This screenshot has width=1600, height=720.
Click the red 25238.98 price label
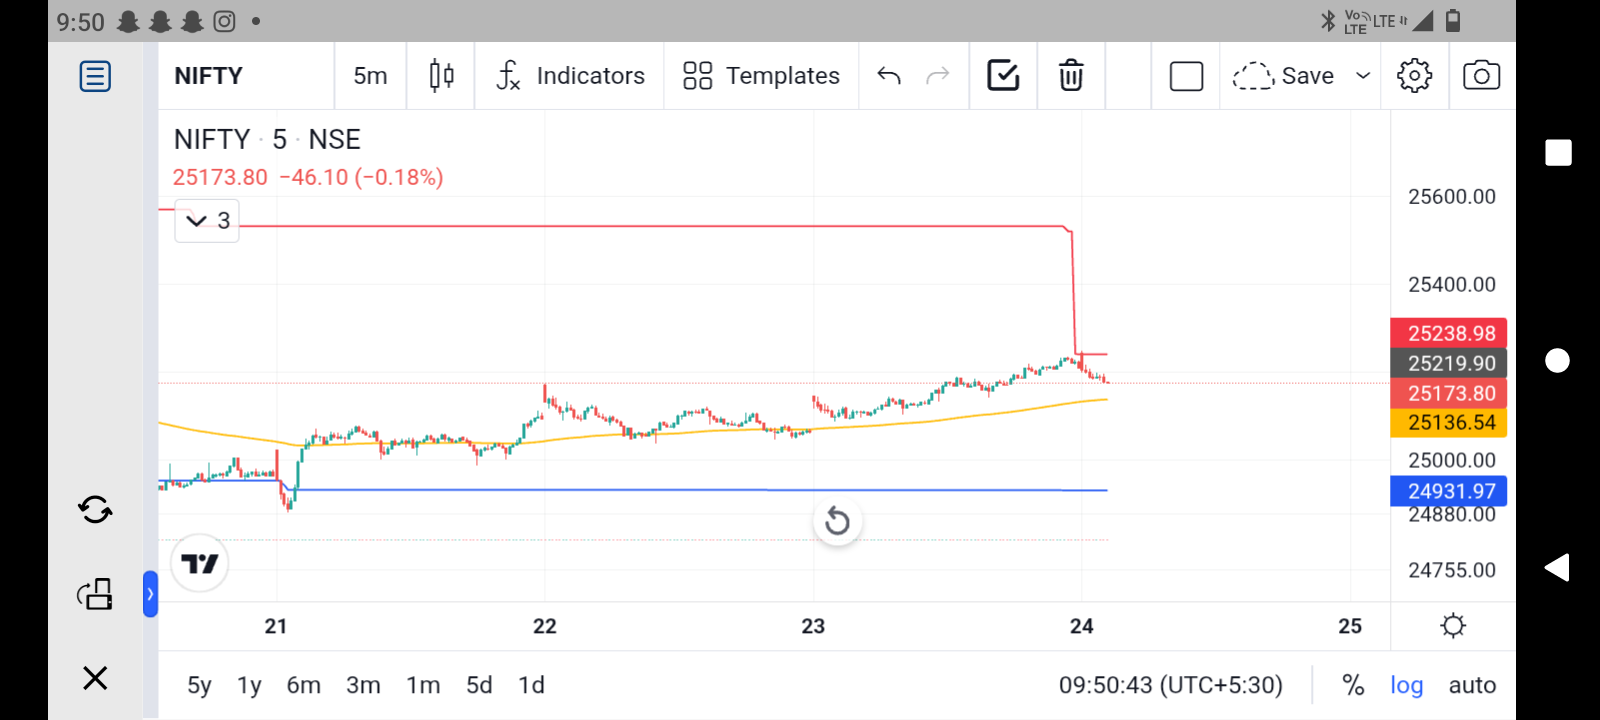tap(1449, 333)
